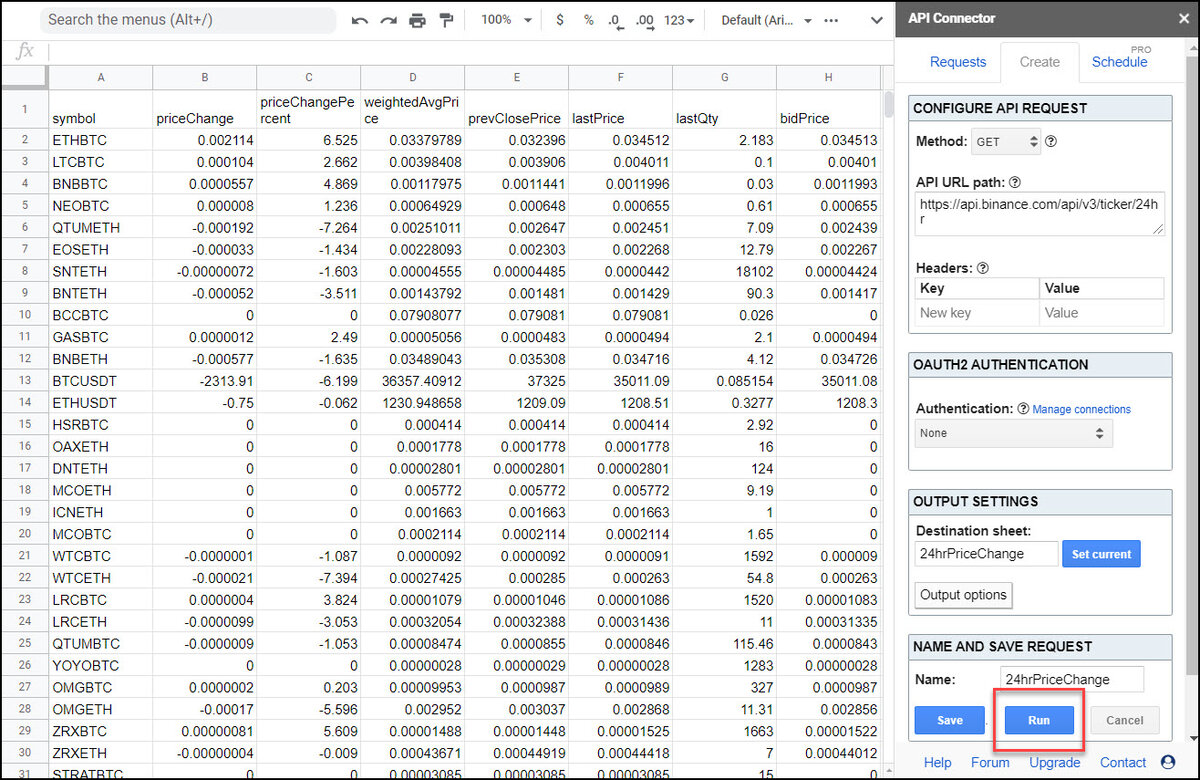Select cell with value 1230.948658
The height and width of the screenshot is (780, 1200).
412,403
